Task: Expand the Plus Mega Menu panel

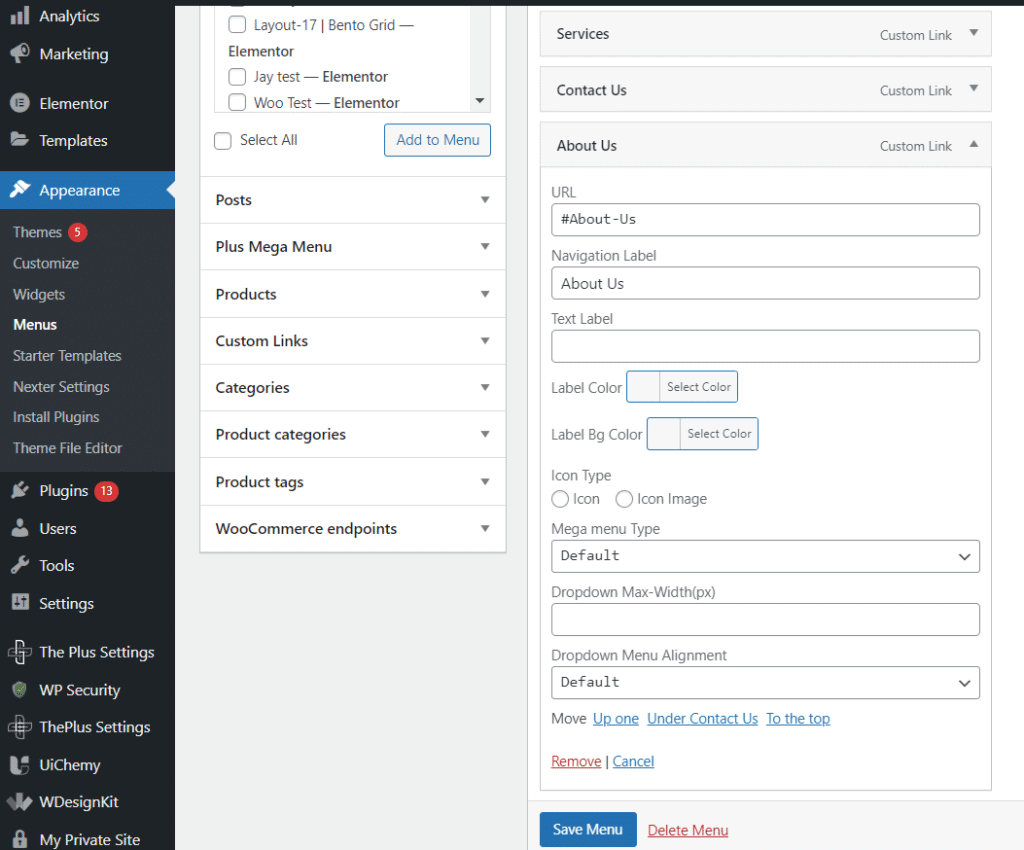Action: click(x=353, y=247)
